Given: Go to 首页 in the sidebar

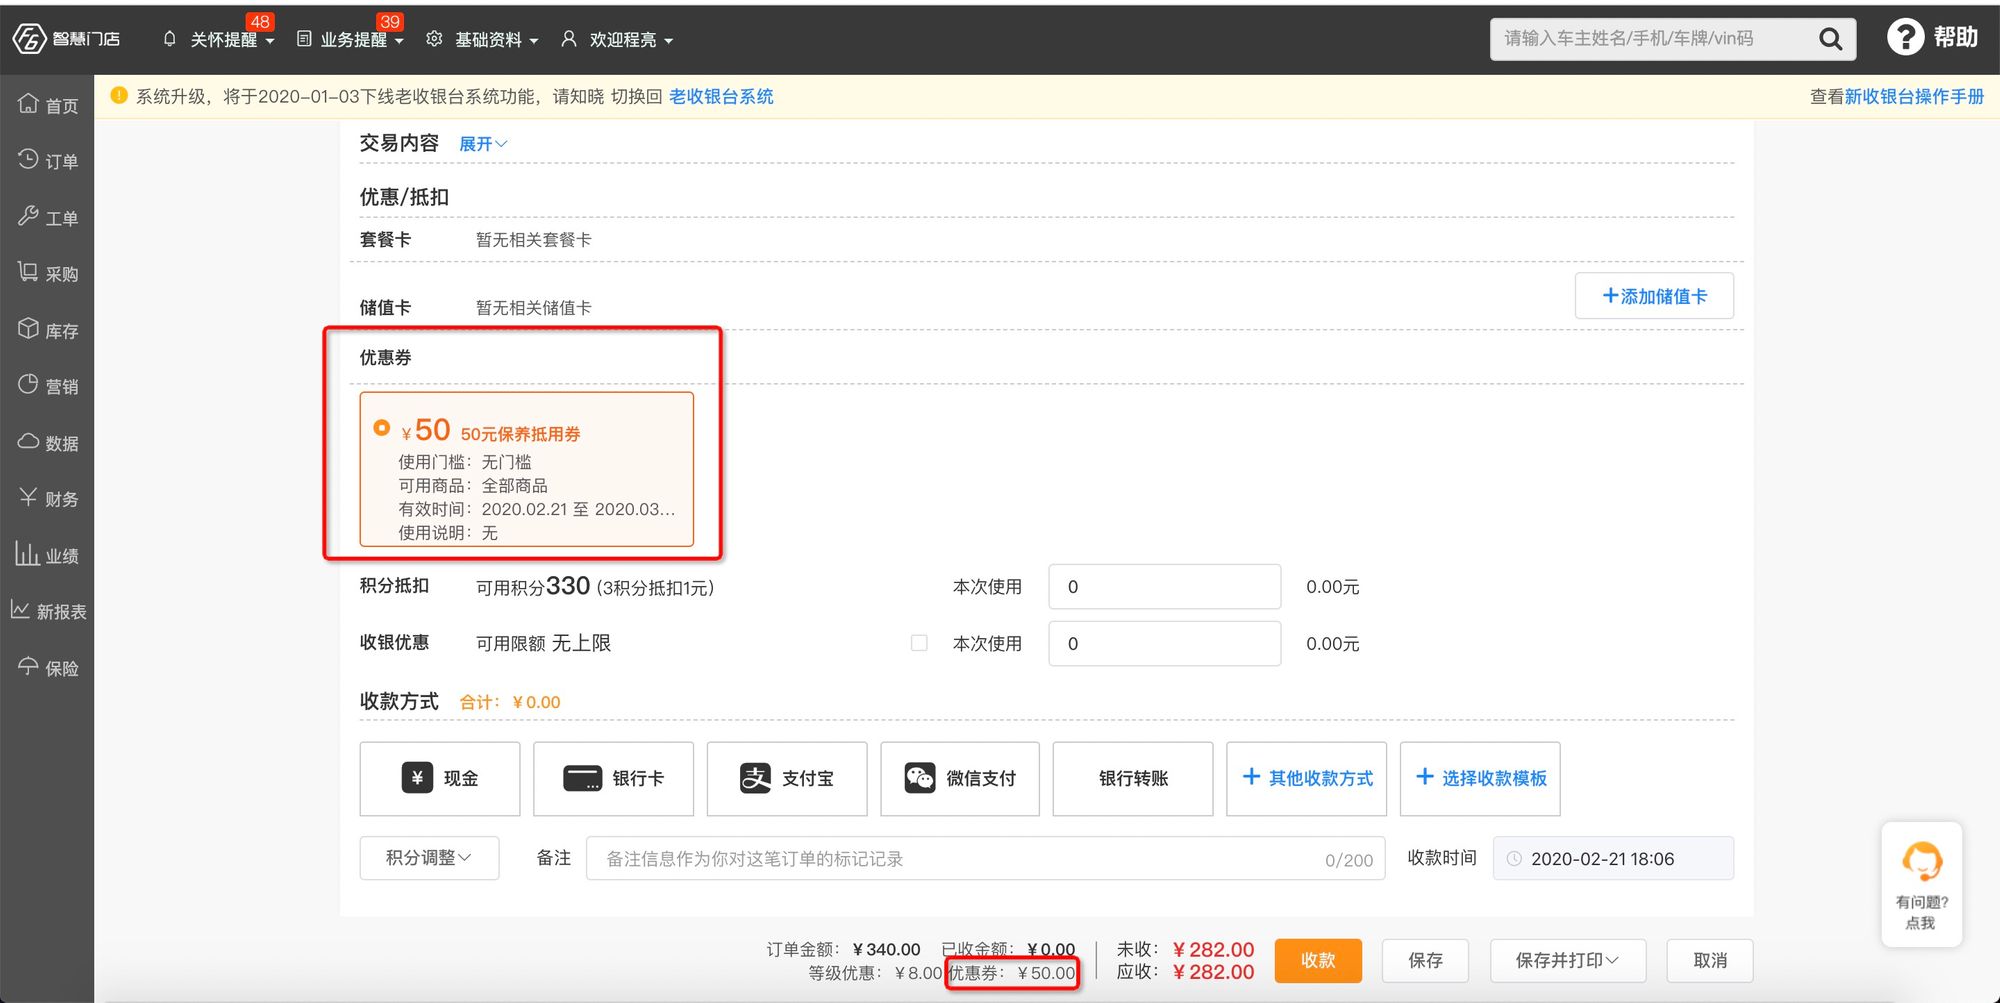Looking at the screenshot, I should click(47, 105).
